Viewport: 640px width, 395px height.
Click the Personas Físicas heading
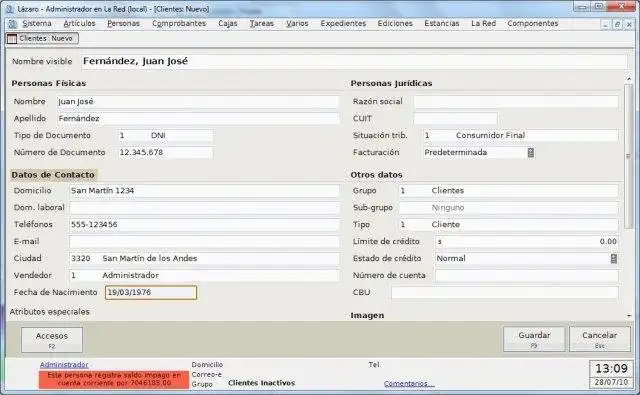[x=49, y=83]
